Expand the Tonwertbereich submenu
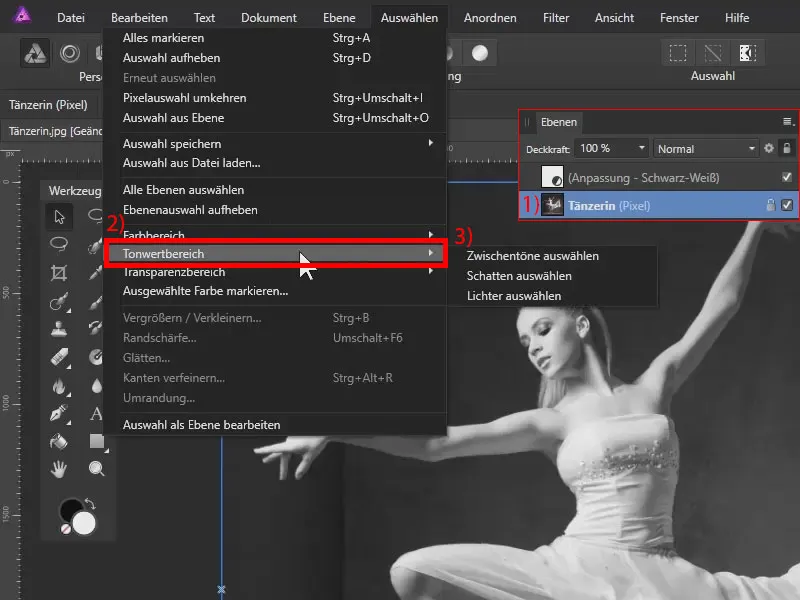 click(276, 253)
